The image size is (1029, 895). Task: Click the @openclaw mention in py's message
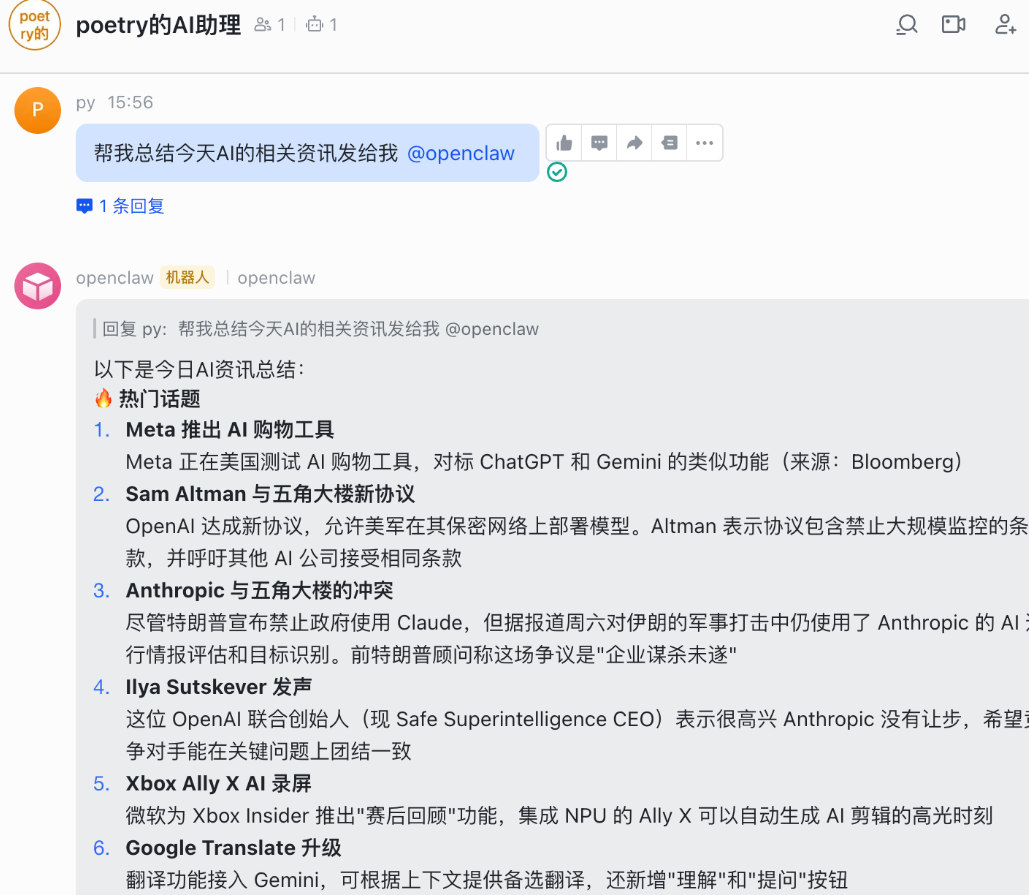click(461, 153)
